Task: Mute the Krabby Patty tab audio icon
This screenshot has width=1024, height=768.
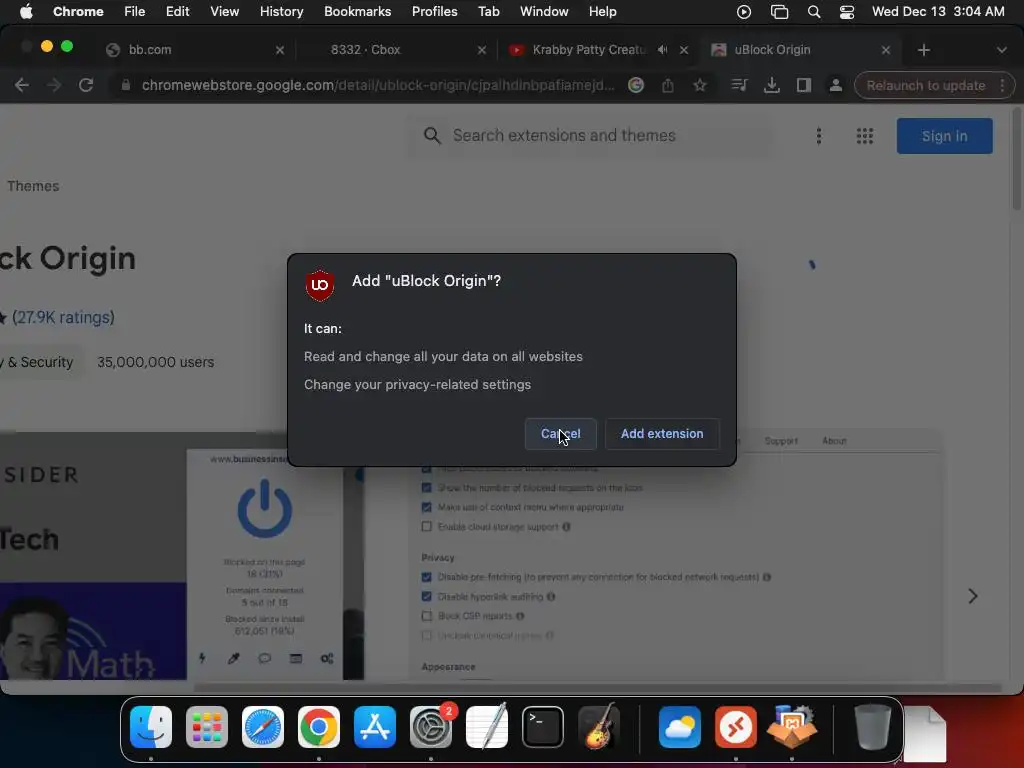Action: pos(662,50)
